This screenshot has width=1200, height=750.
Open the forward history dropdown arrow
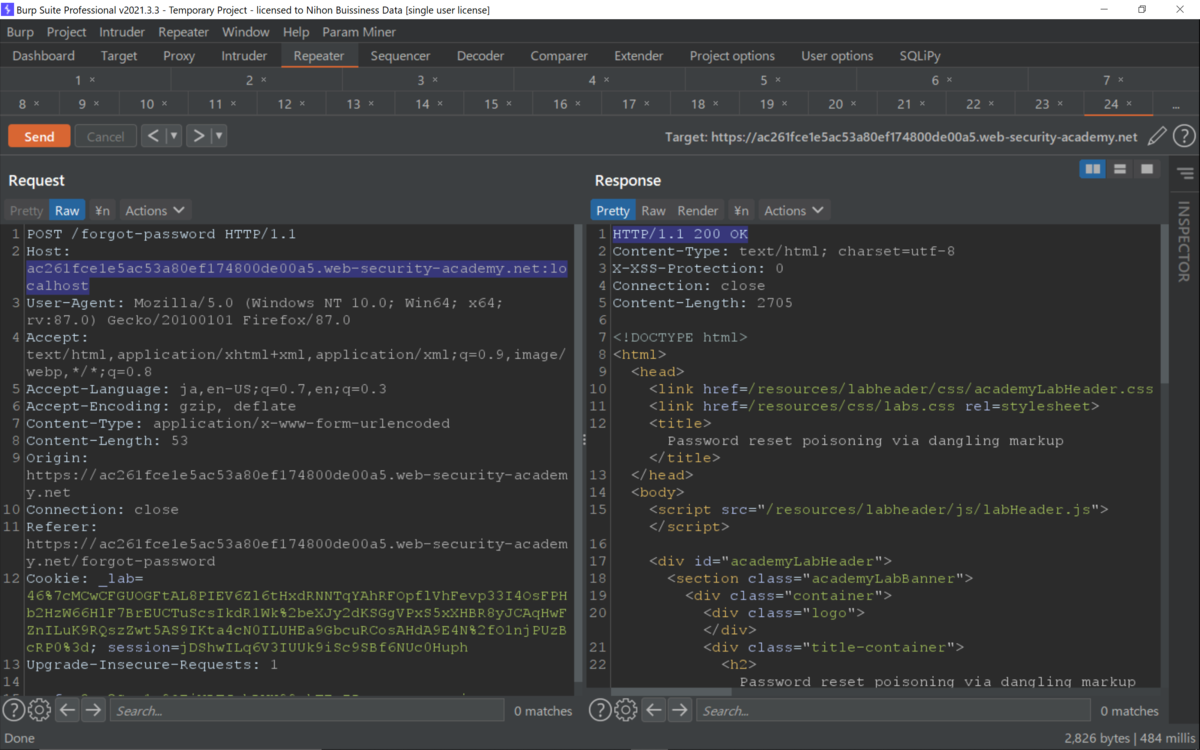point(219,136)
